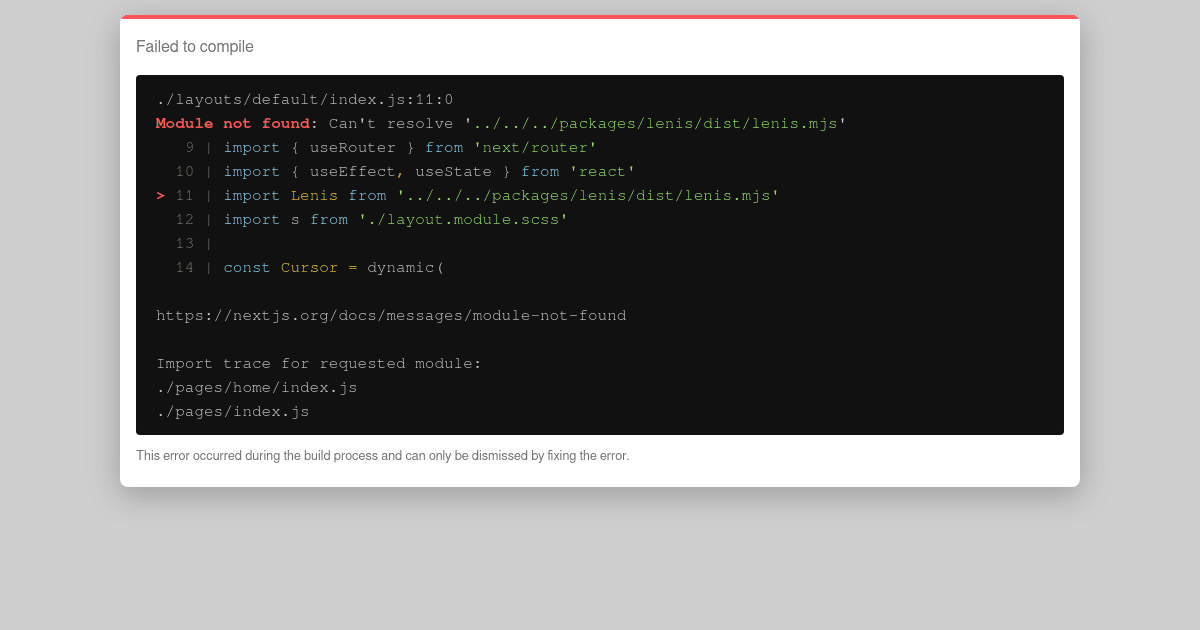
Task: Click the useRouter import on line 9
Action: point(352,147)
